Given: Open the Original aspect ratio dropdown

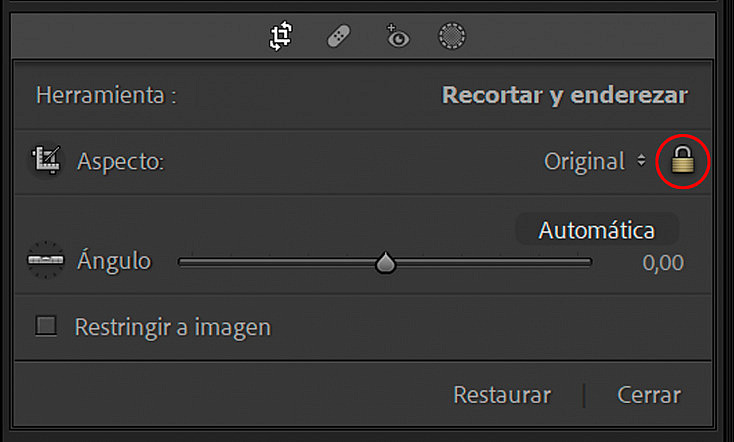Looking at the screenshot, I should click(x=595, y=162).
